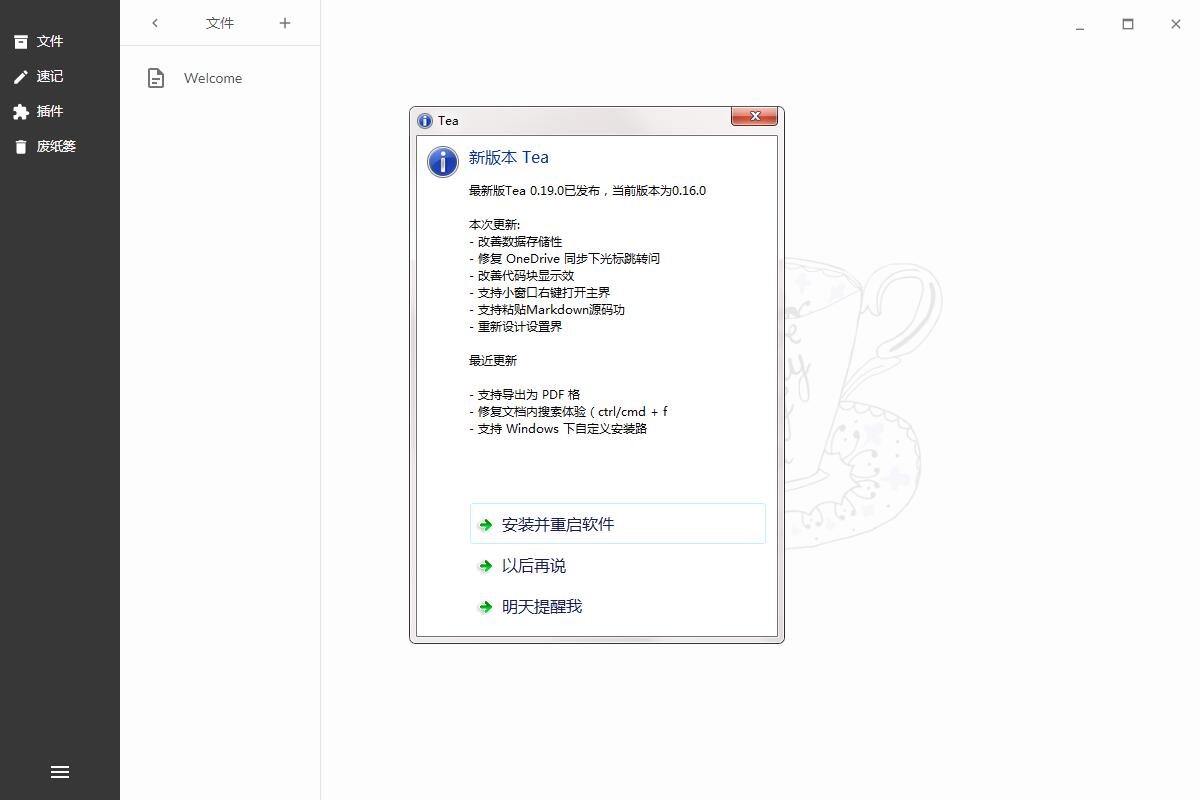
Task: Go back using the chevron in the 文件 panel header
Action: pyautogui.click(x=155, y=23)
